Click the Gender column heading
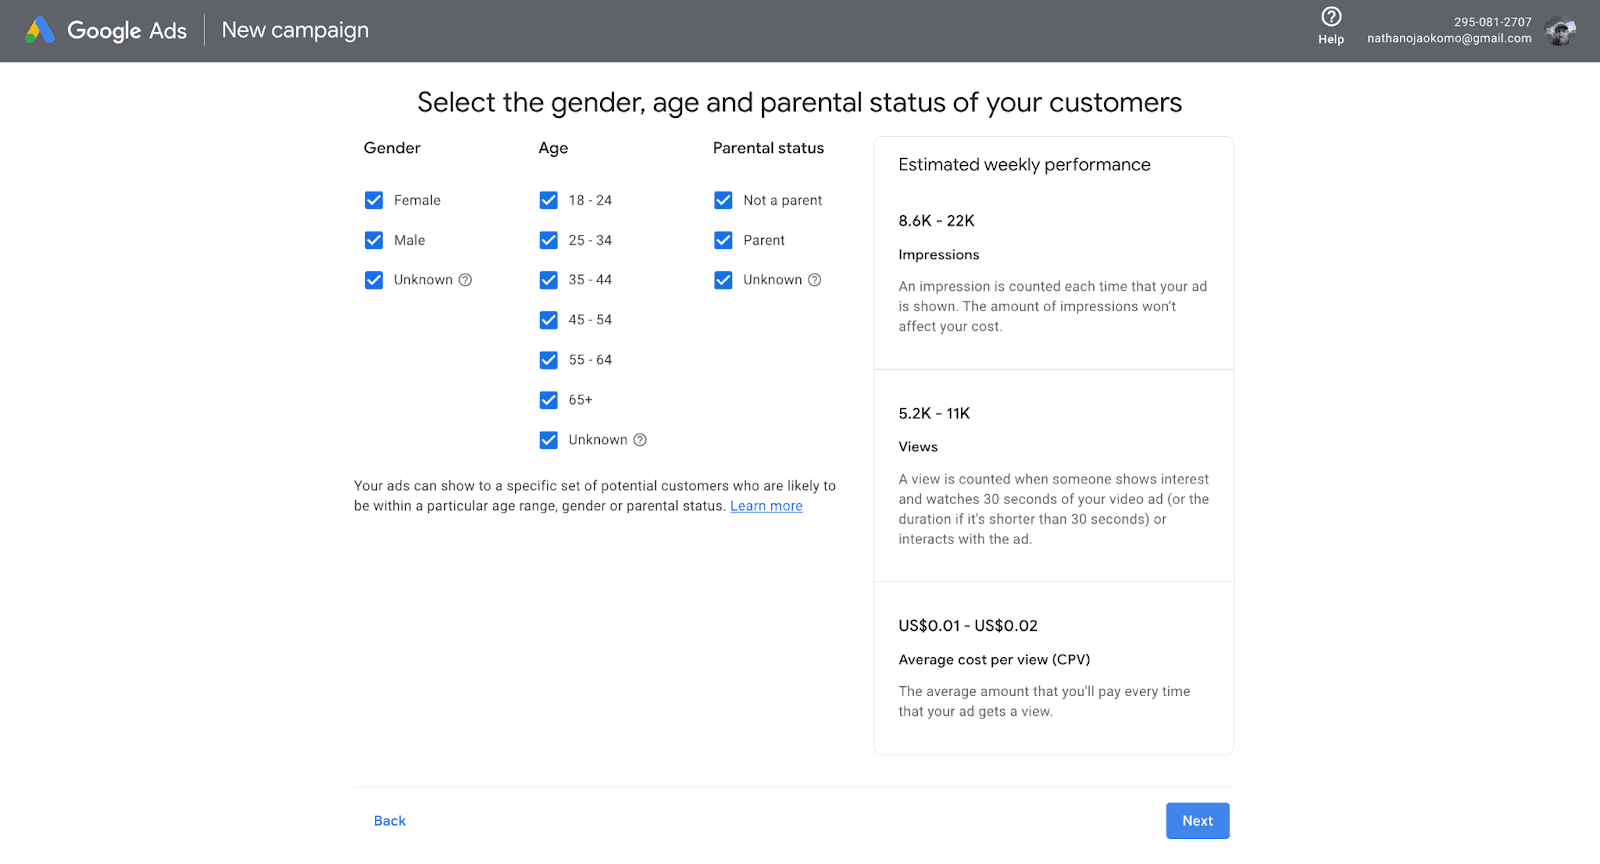The image size is (1600, 864). click(x=392, y=148)
